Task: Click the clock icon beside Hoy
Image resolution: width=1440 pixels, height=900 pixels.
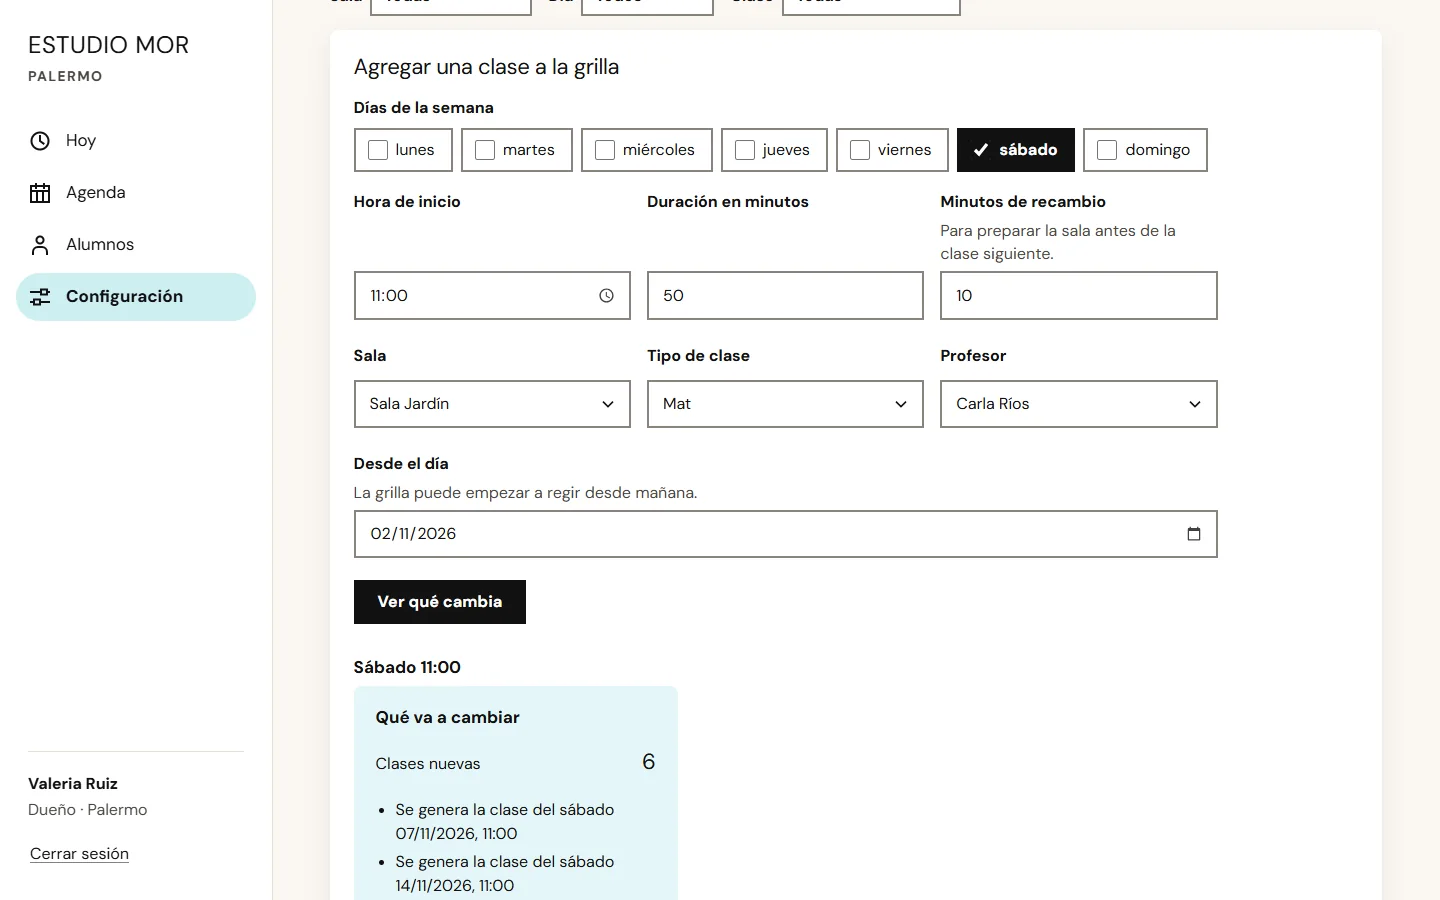Action: tap(40, 141)
